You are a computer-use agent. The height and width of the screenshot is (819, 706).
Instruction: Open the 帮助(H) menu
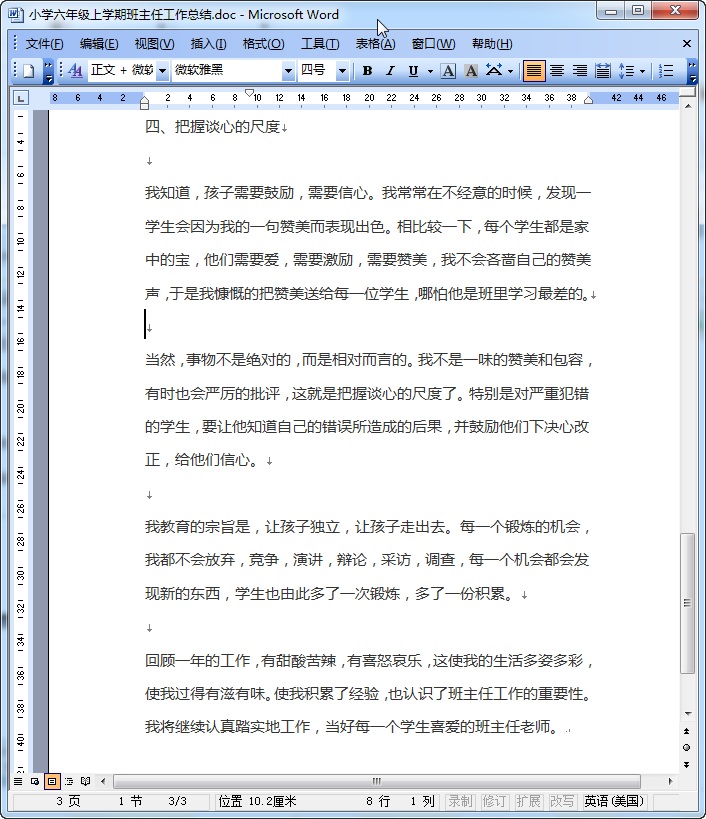tap(492, 44)
